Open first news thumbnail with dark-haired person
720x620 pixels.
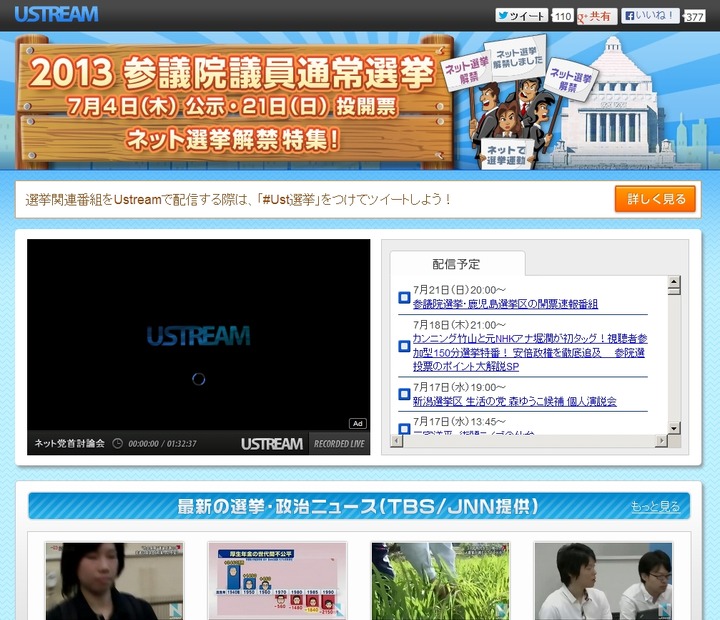tap(114, 581)
